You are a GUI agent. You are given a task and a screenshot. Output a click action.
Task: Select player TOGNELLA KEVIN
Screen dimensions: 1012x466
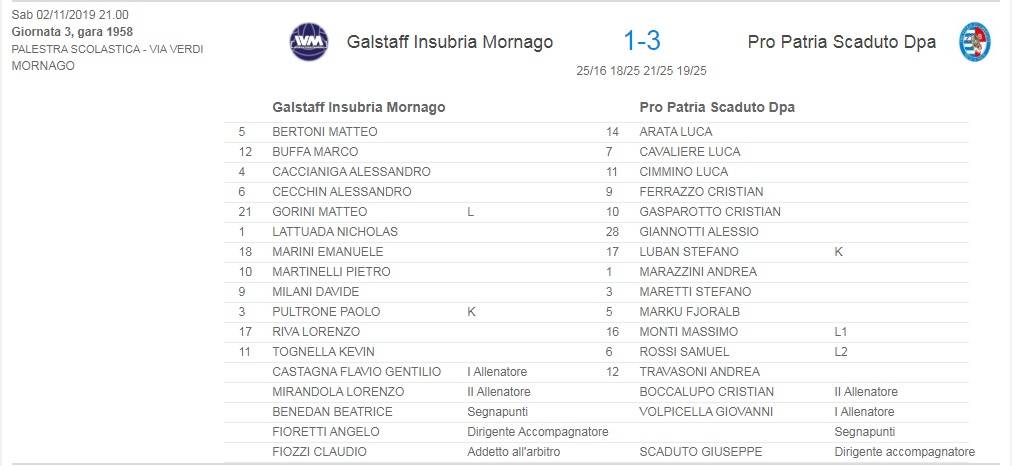pyautogui.click(x=323, y=352)
